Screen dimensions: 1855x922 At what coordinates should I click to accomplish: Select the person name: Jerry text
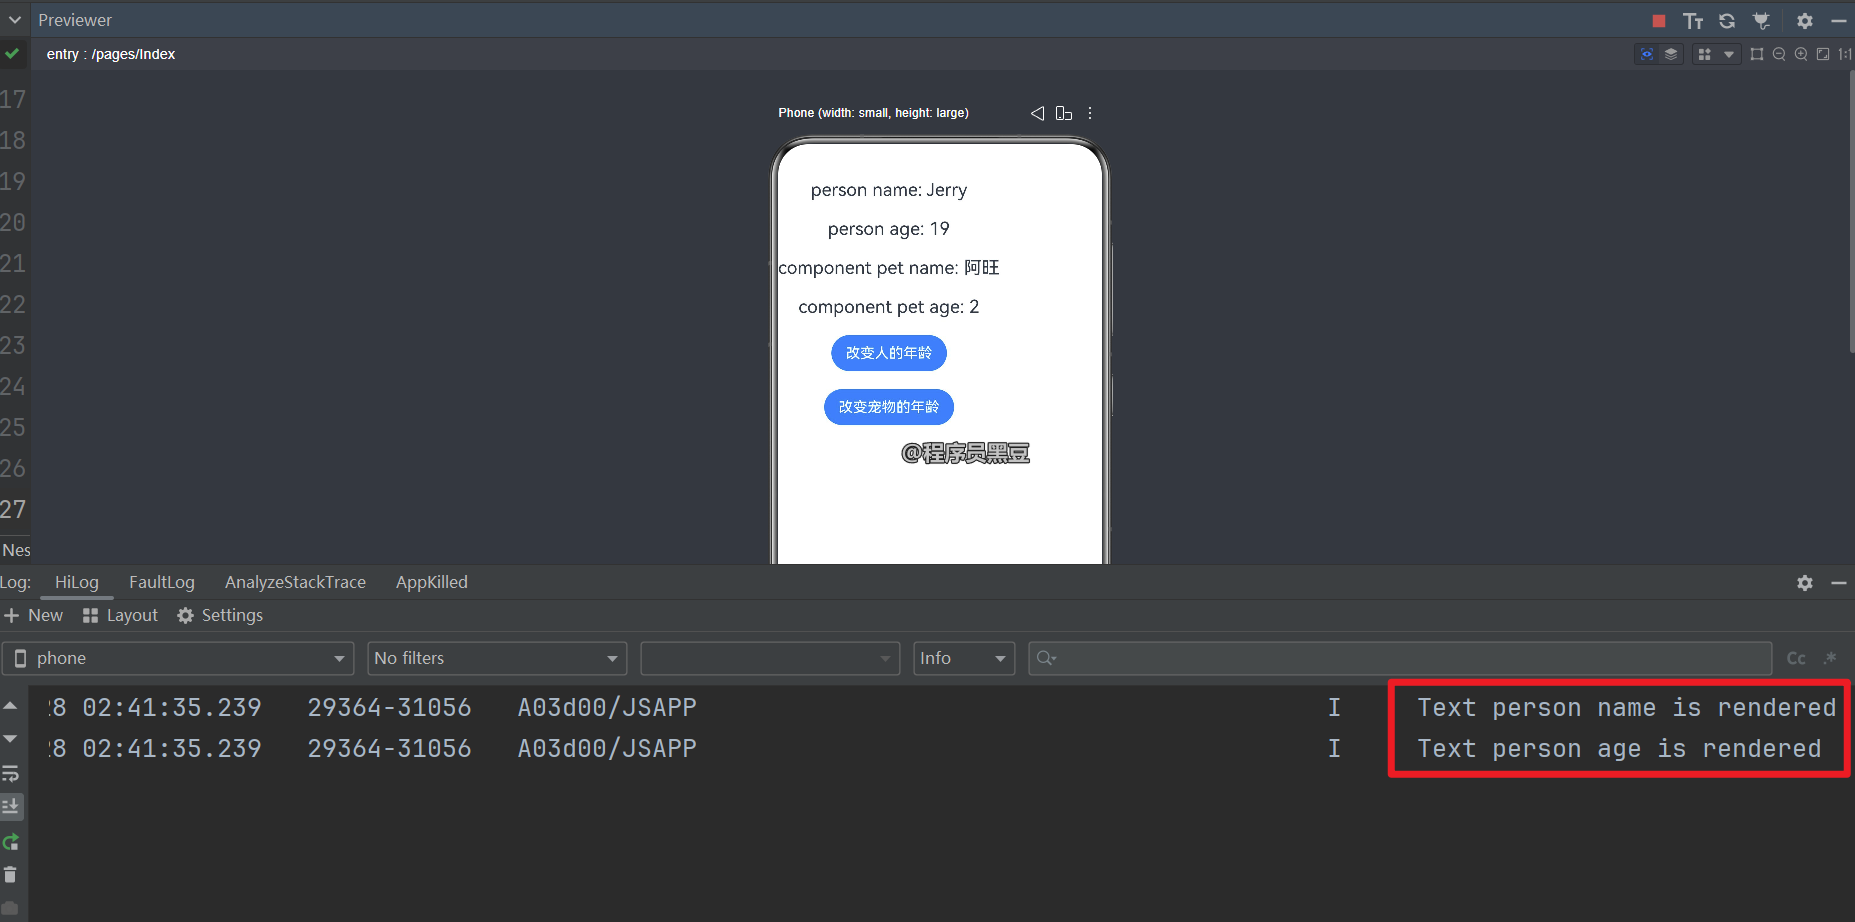click(x=889, y=190)
